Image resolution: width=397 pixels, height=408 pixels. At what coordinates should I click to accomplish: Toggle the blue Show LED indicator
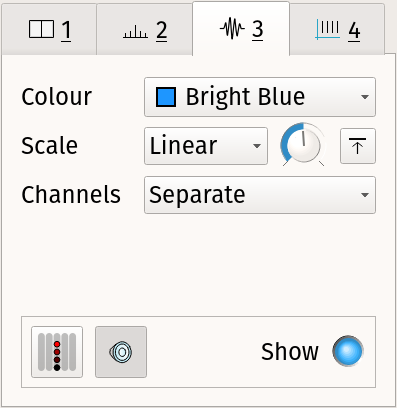coord(348,351)
